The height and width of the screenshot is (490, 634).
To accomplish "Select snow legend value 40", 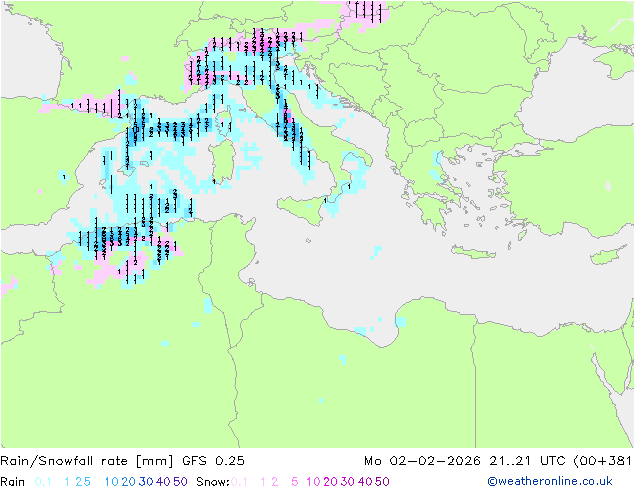I will coord(365,482).
